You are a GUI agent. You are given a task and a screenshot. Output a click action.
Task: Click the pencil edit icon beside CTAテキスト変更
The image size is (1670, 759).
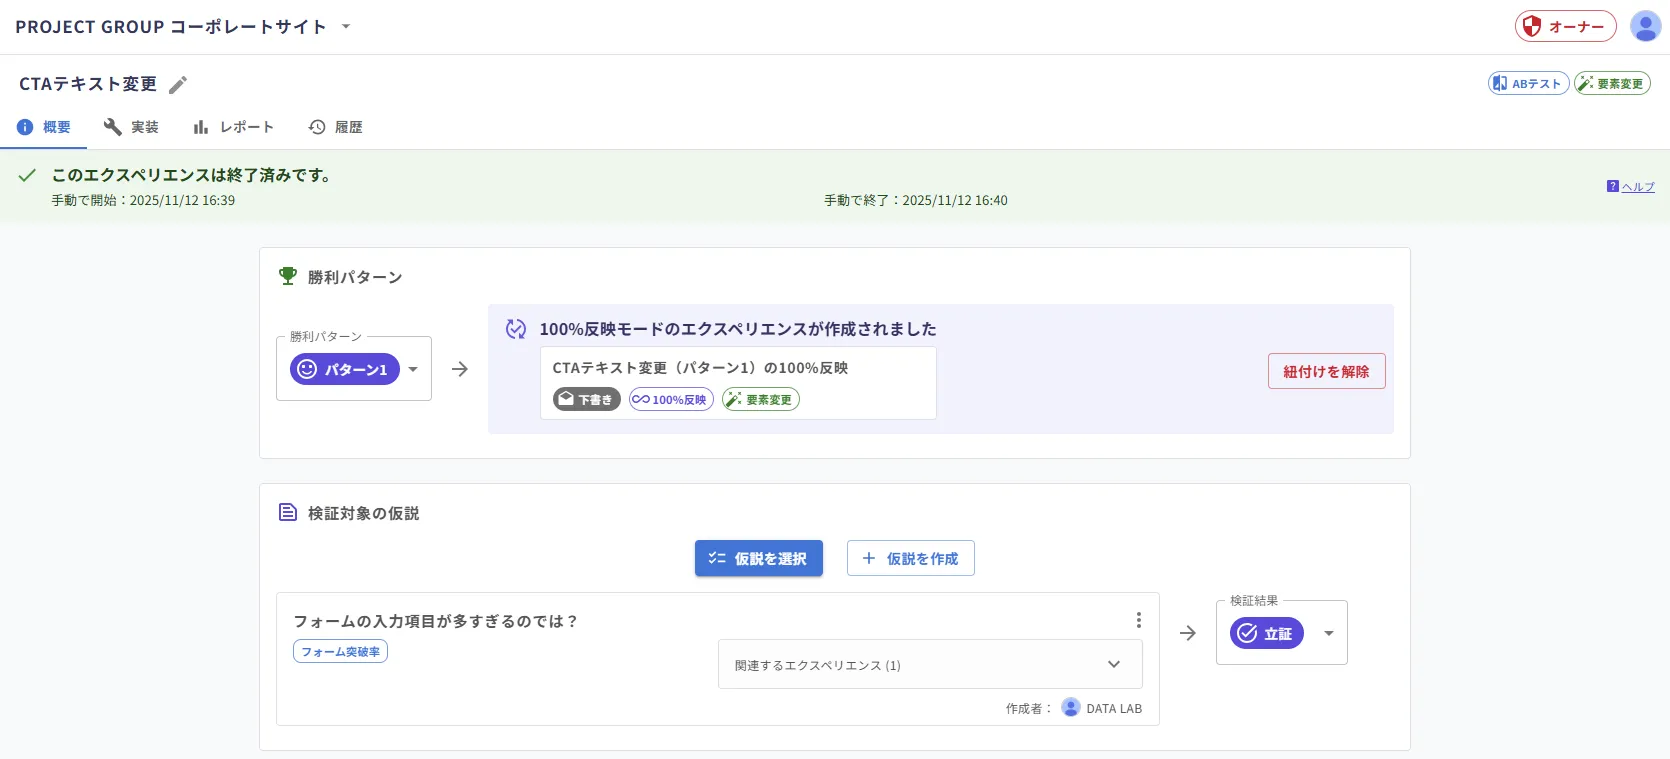[x=178, y=85]
